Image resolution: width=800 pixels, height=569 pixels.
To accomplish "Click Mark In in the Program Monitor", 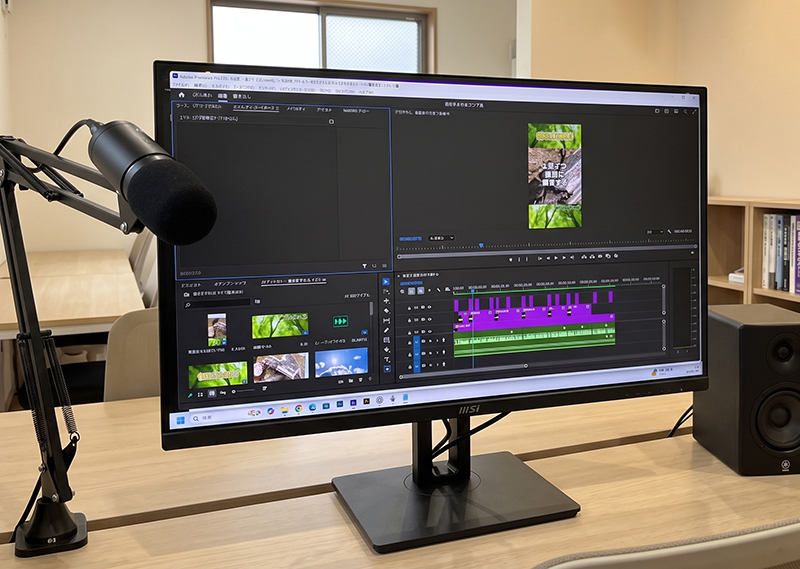I will pyautogui.click(x=519, y=259).
